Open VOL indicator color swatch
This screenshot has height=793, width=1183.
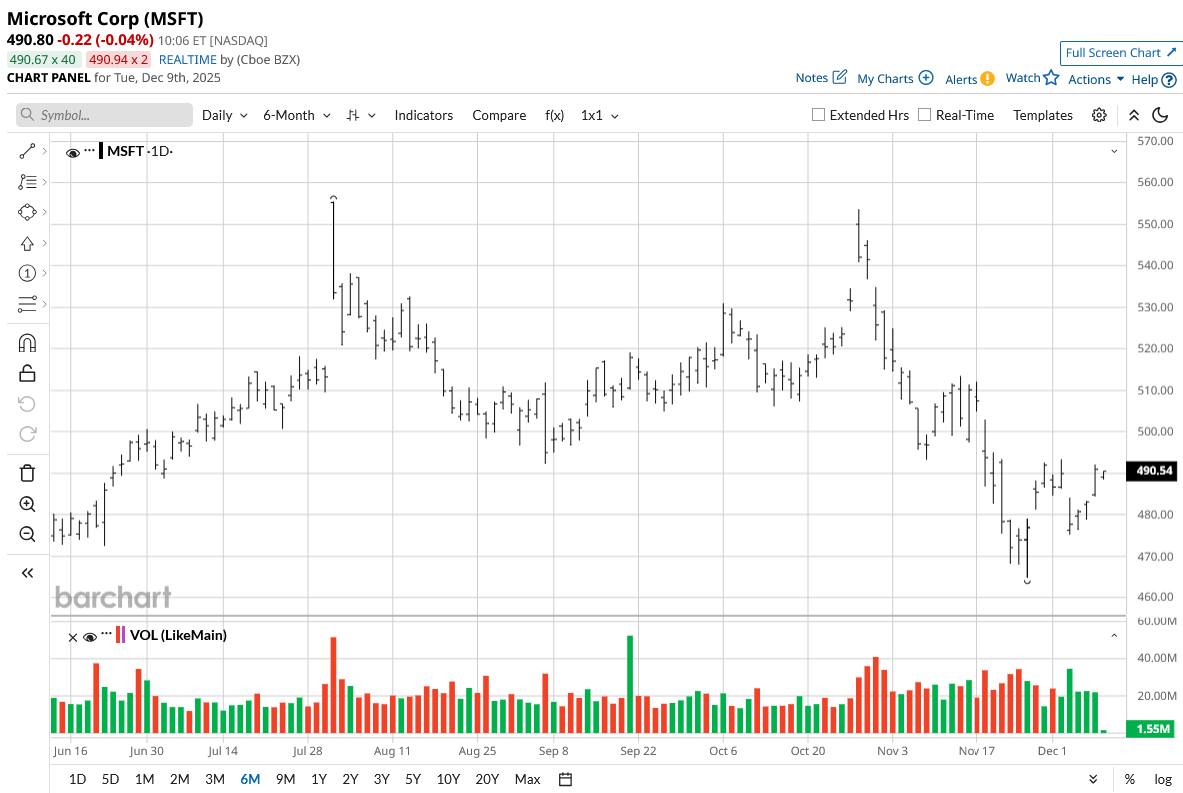(120, 635)
